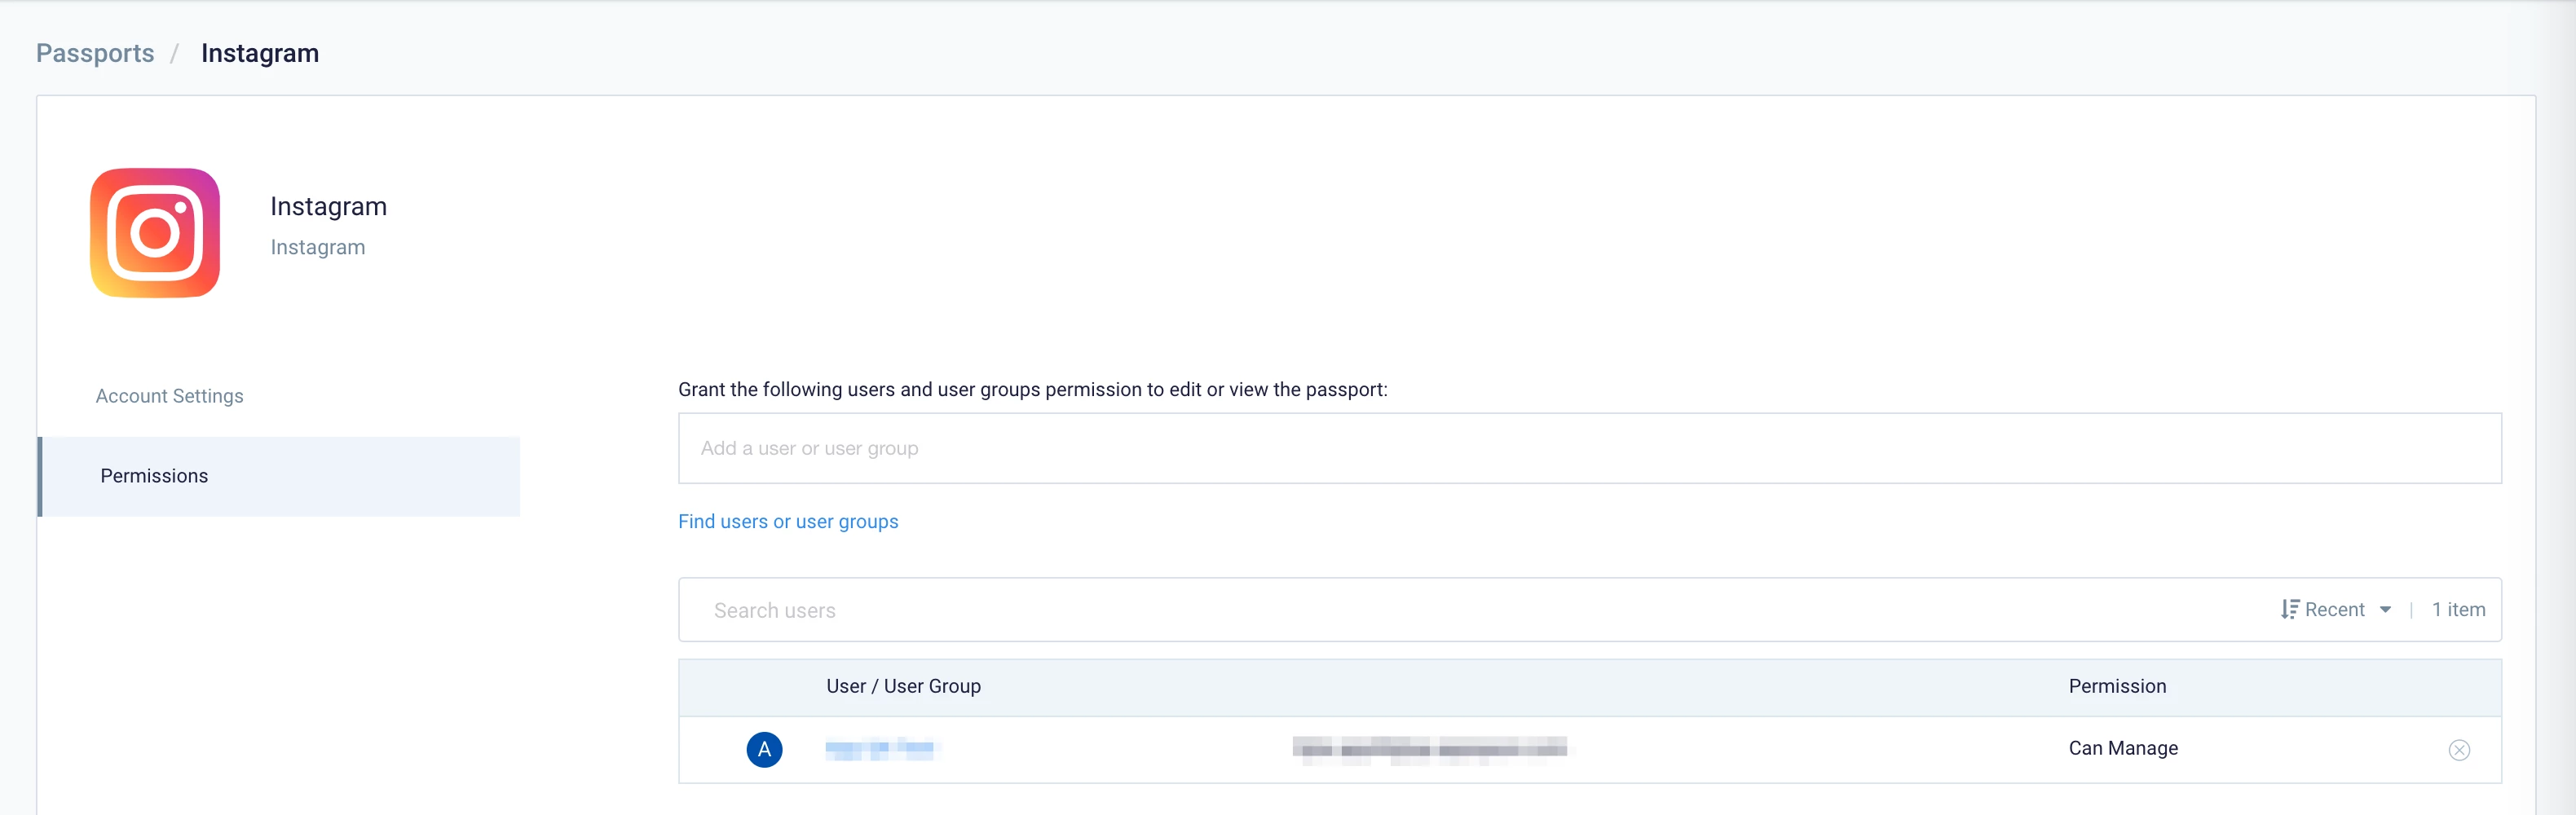Click the '1 item' count text
2576x815 pixels.
click(2458, 609)
